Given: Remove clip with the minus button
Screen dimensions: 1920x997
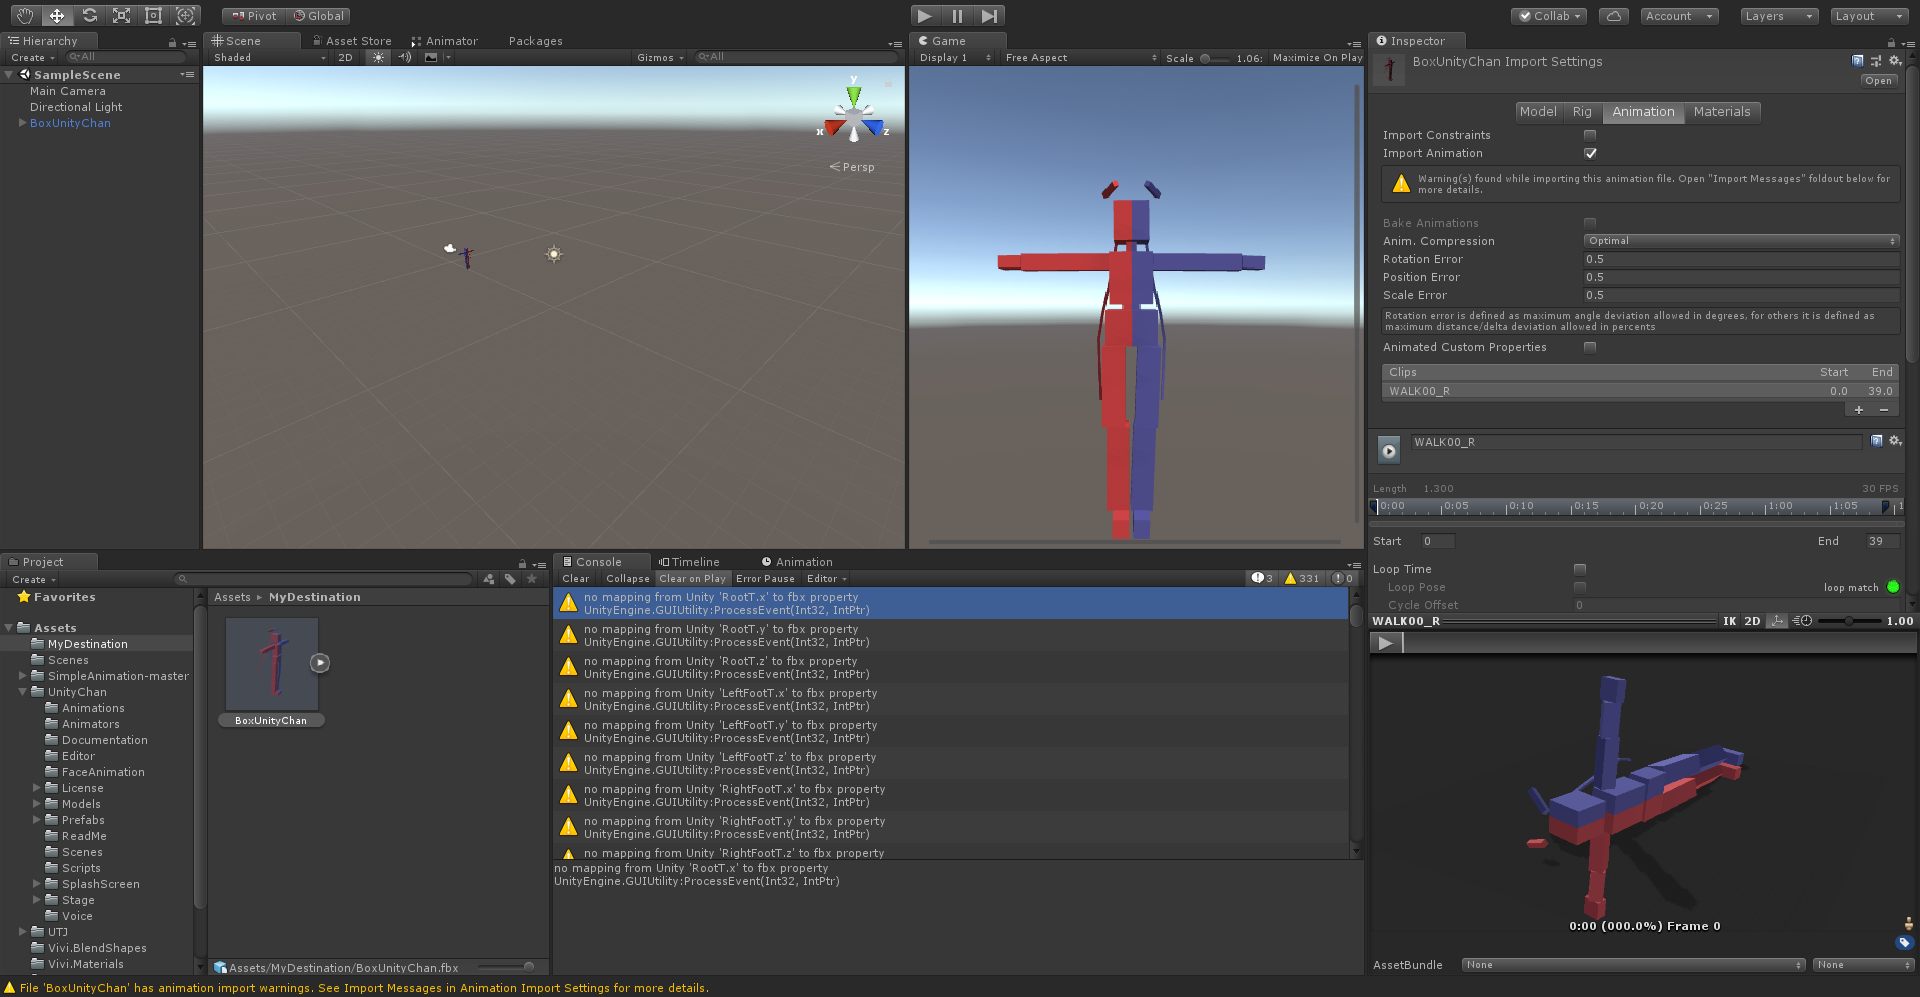Looking at the screenshot, I should tap(1884, 409).
